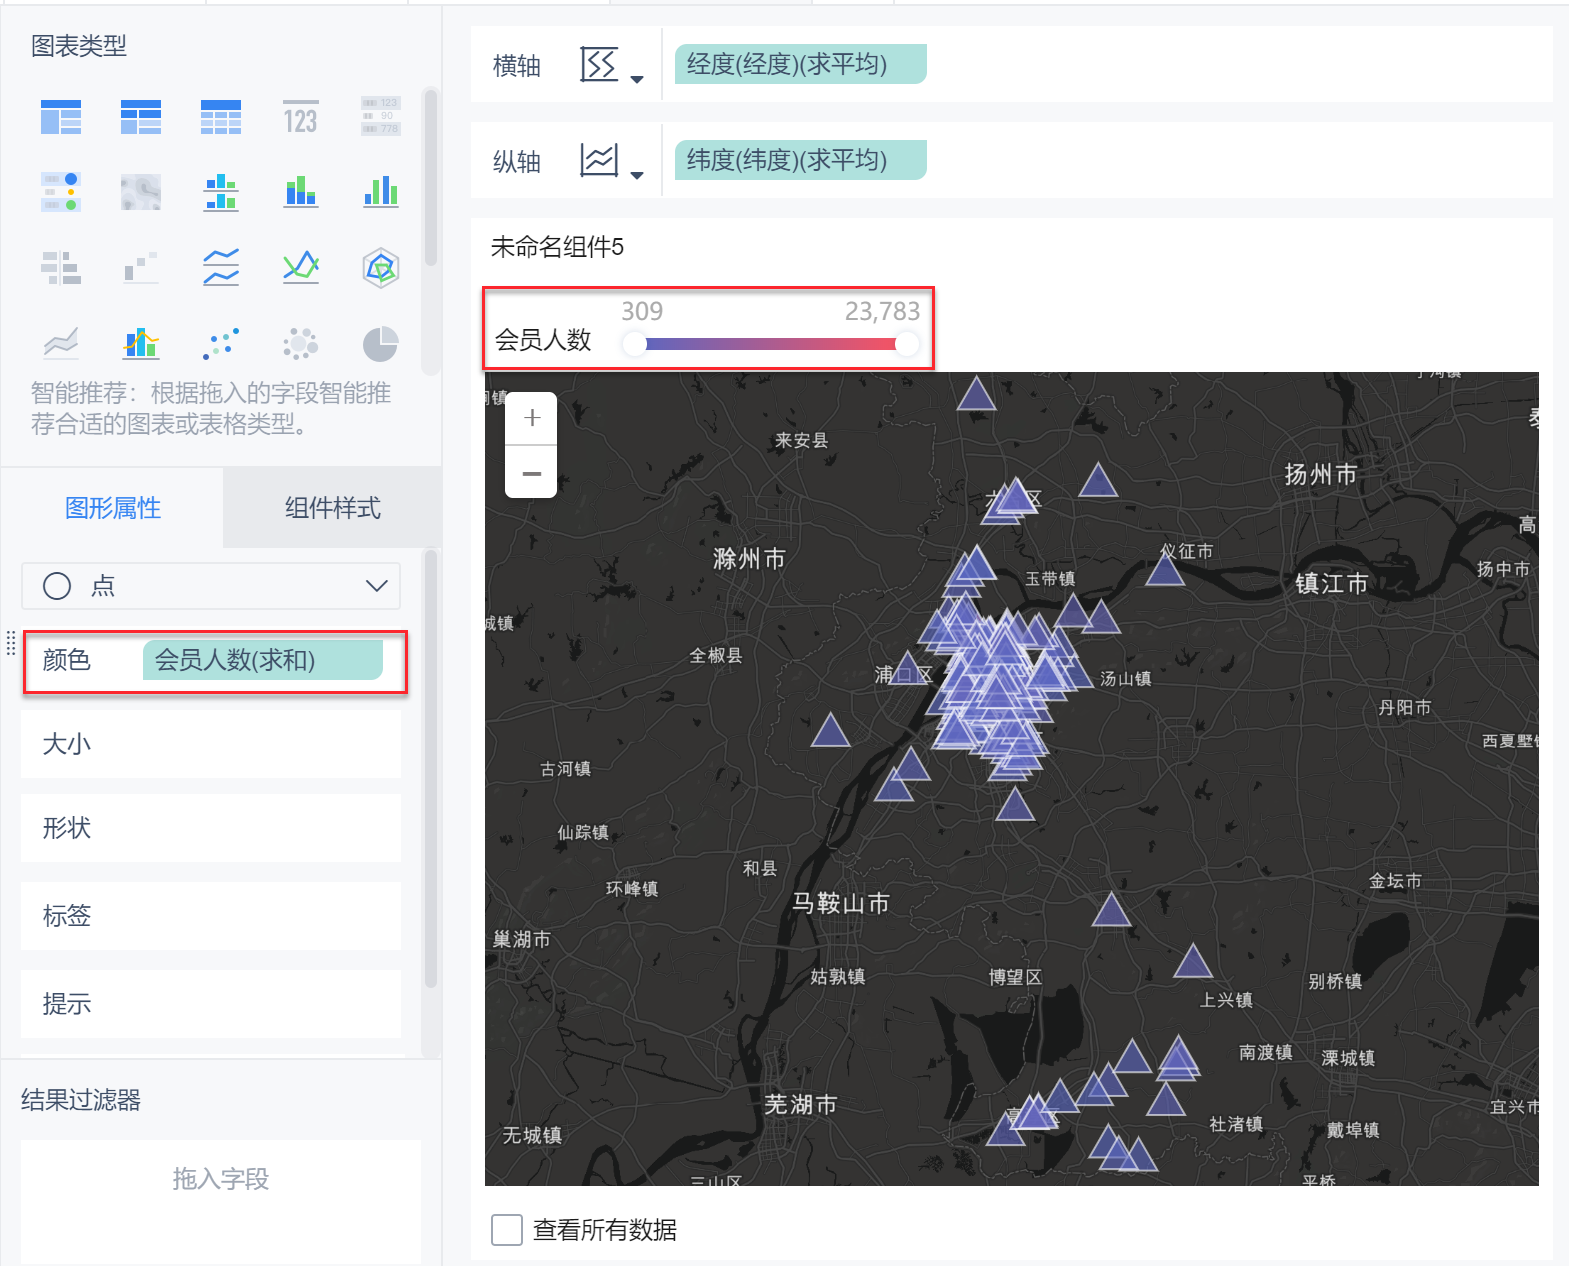Select the contrast bar chart type
Image resolution: width=1569 pixels, height=1266 pixels.
pos(61,268)
